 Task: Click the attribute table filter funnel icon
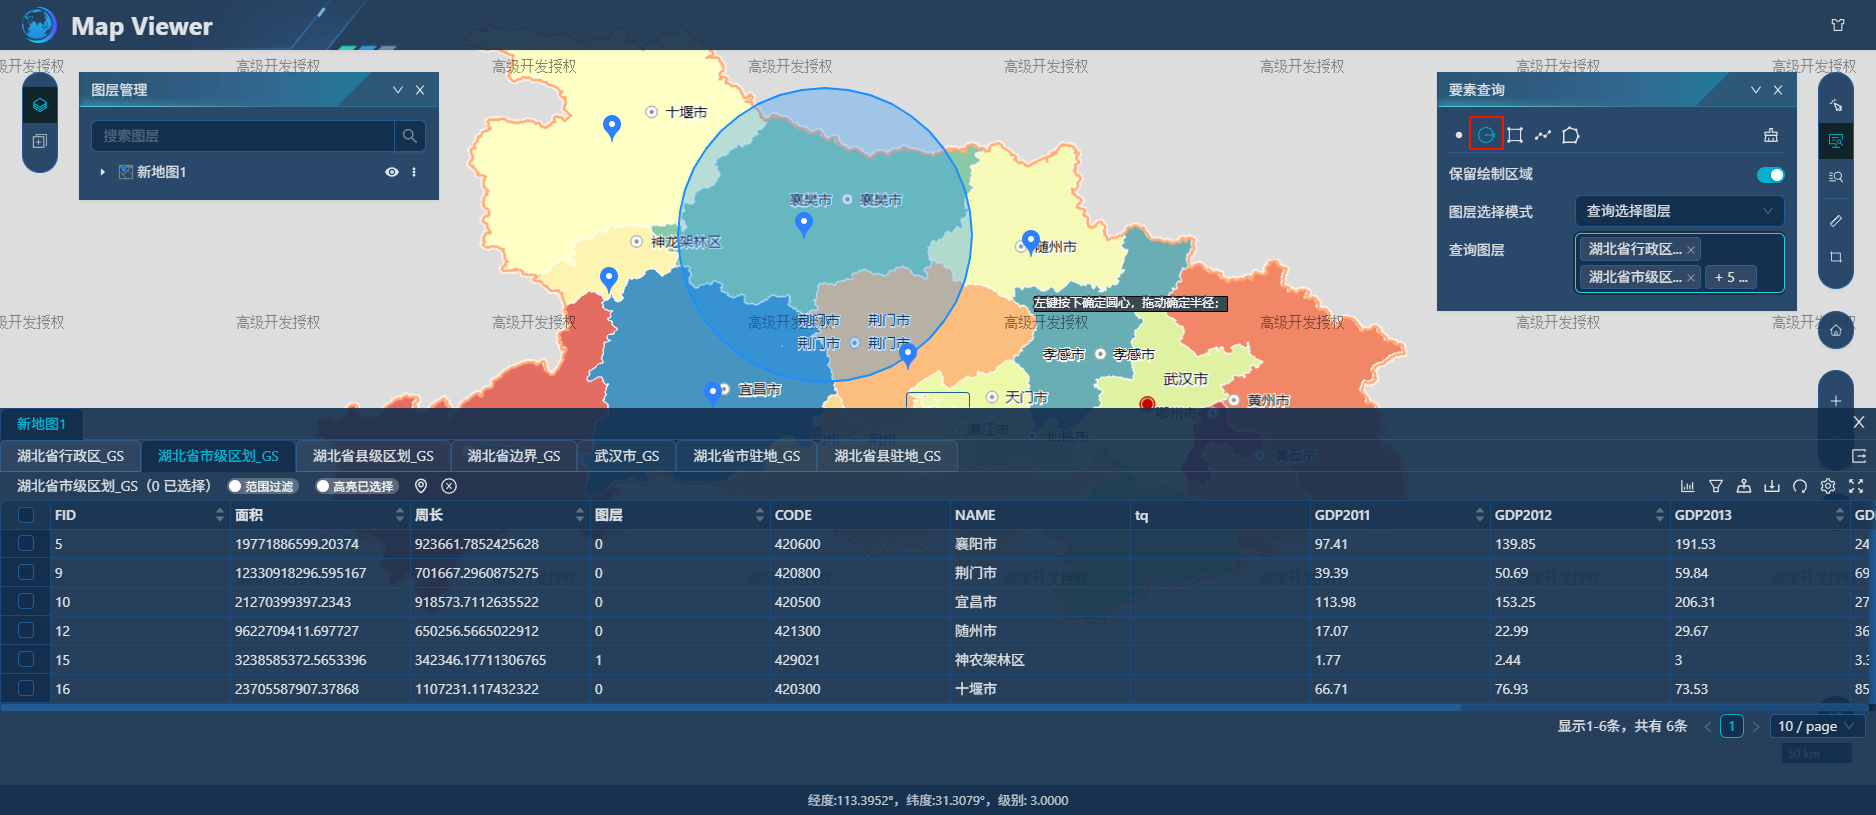(x=1716, y=486)
